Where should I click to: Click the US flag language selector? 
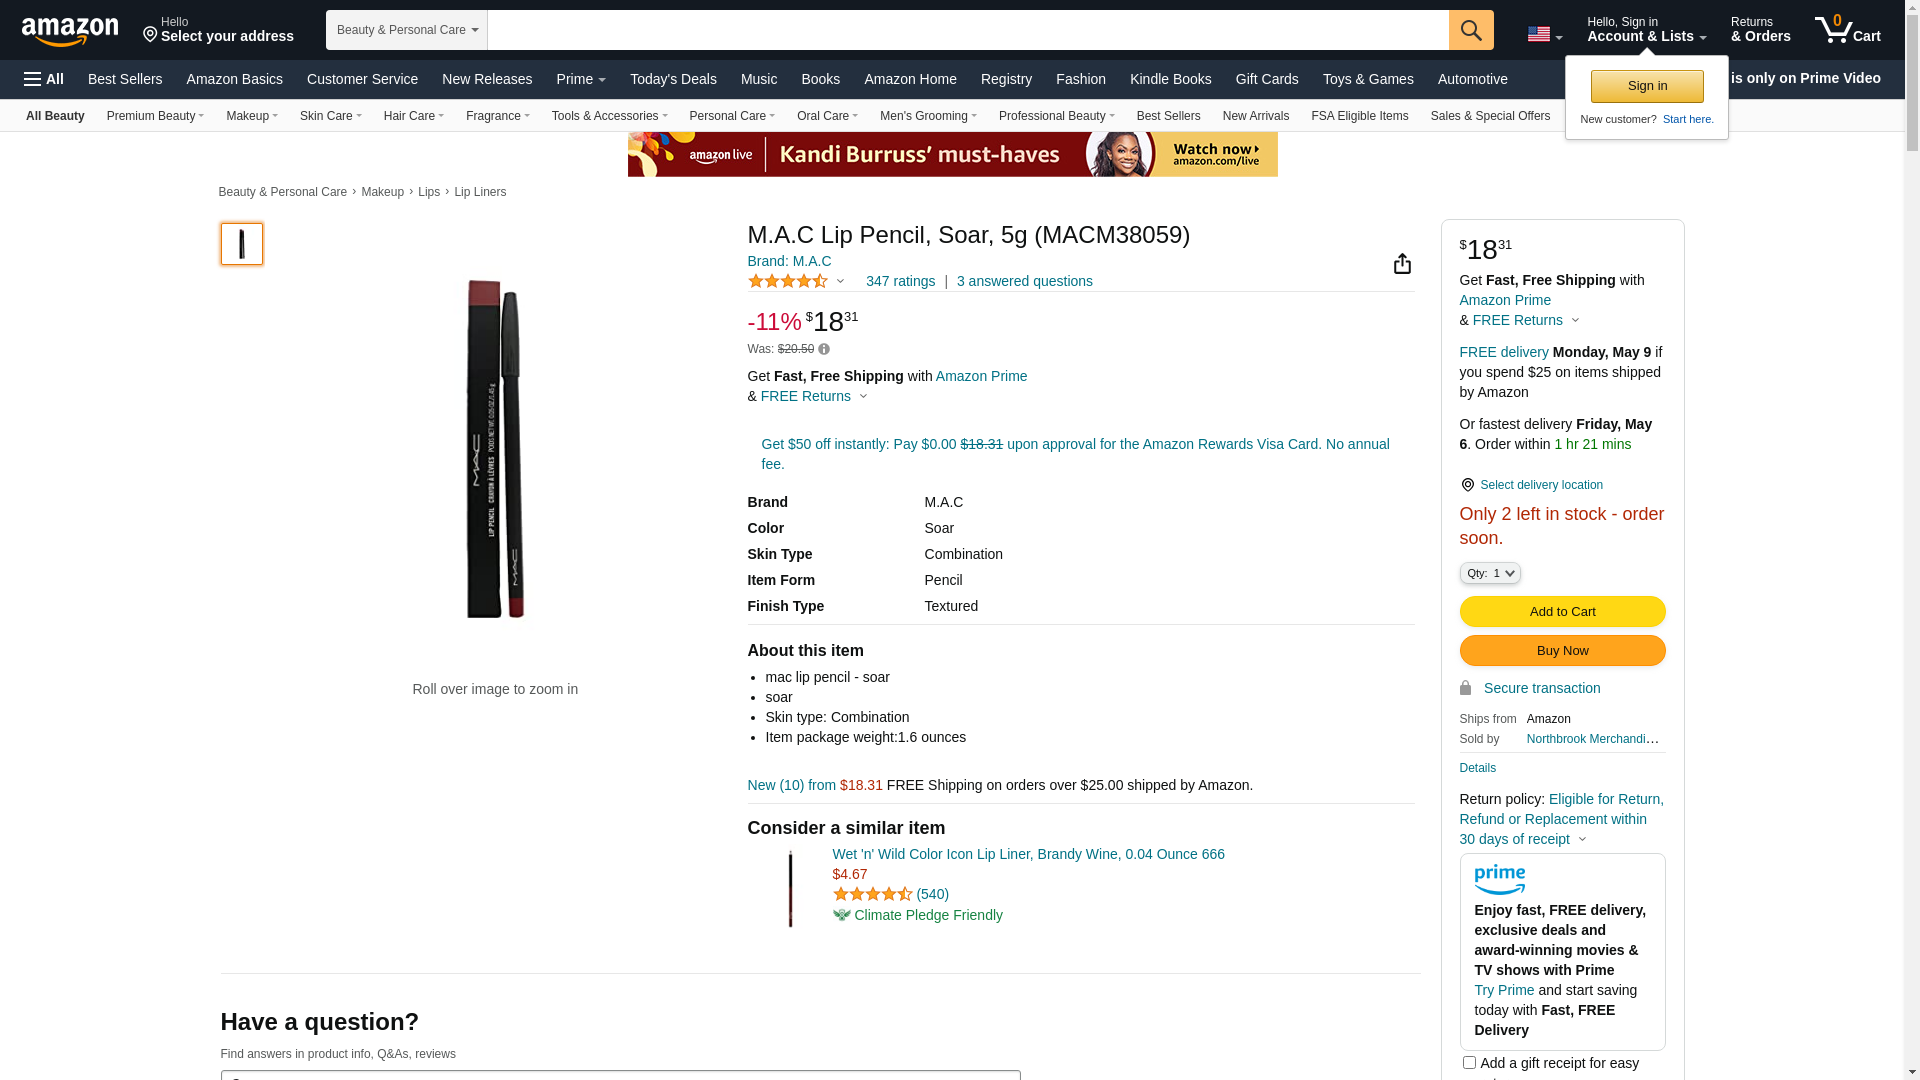coord(1543,34)
